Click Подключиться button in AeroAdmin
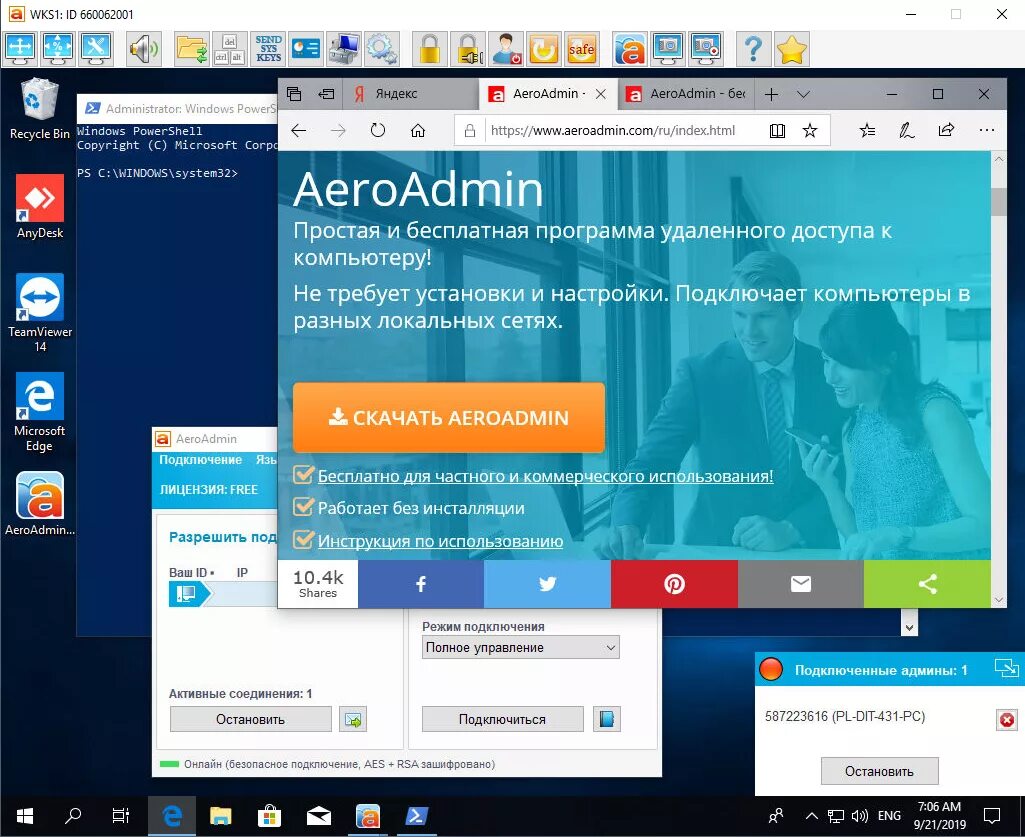This screenshot has height=837, width=1025. tap(502, 719)
